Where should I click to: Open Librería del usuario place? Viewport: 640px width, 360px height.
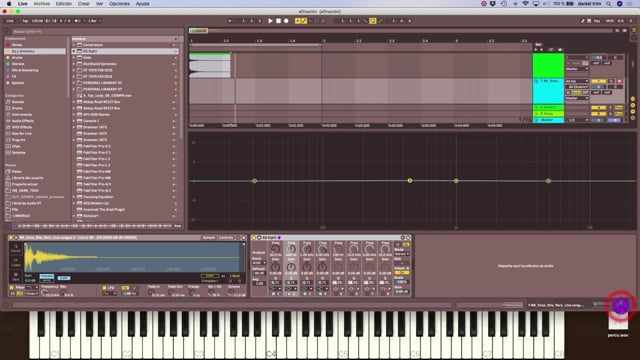pyautogui.click(x=27, y=178)
